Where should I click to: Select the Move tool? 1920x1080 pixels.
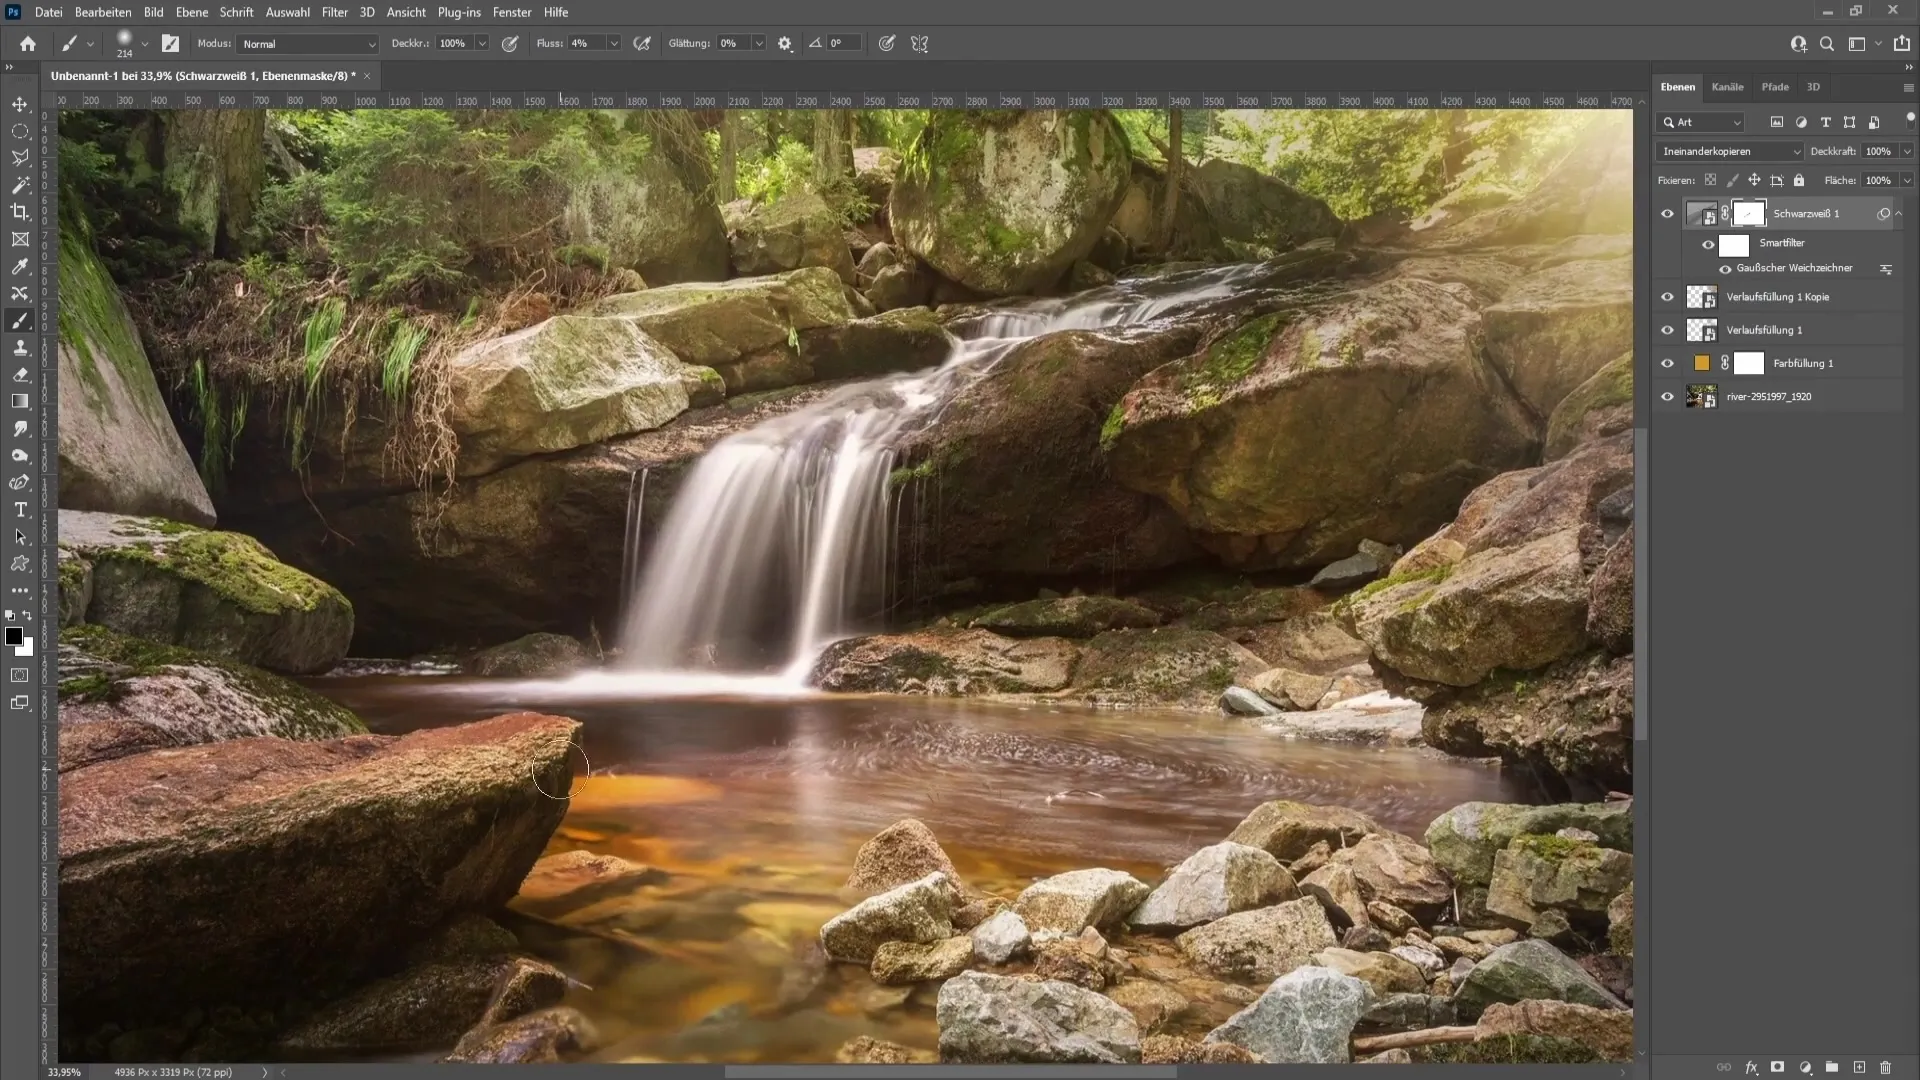(20, 103)
